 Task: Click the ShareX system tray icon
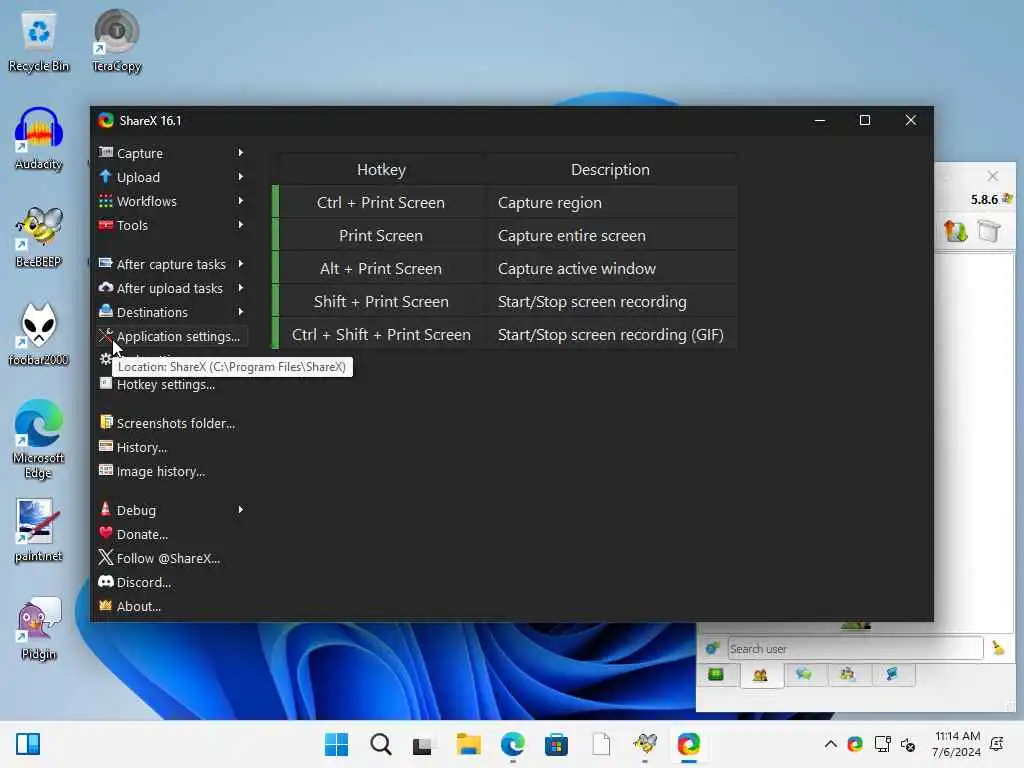point(855,744)
